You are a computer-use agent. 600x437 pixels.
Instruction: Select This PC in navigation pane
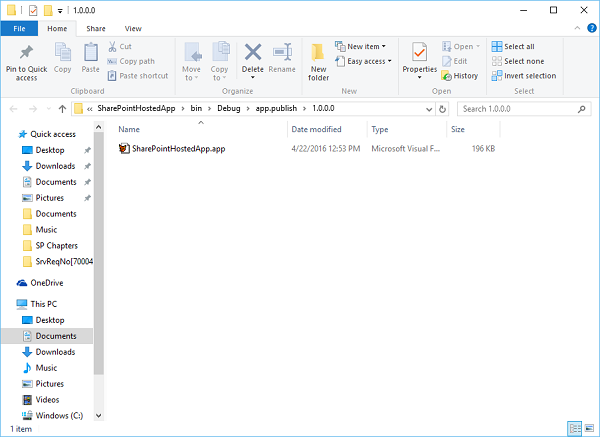[x=37, y=304]
